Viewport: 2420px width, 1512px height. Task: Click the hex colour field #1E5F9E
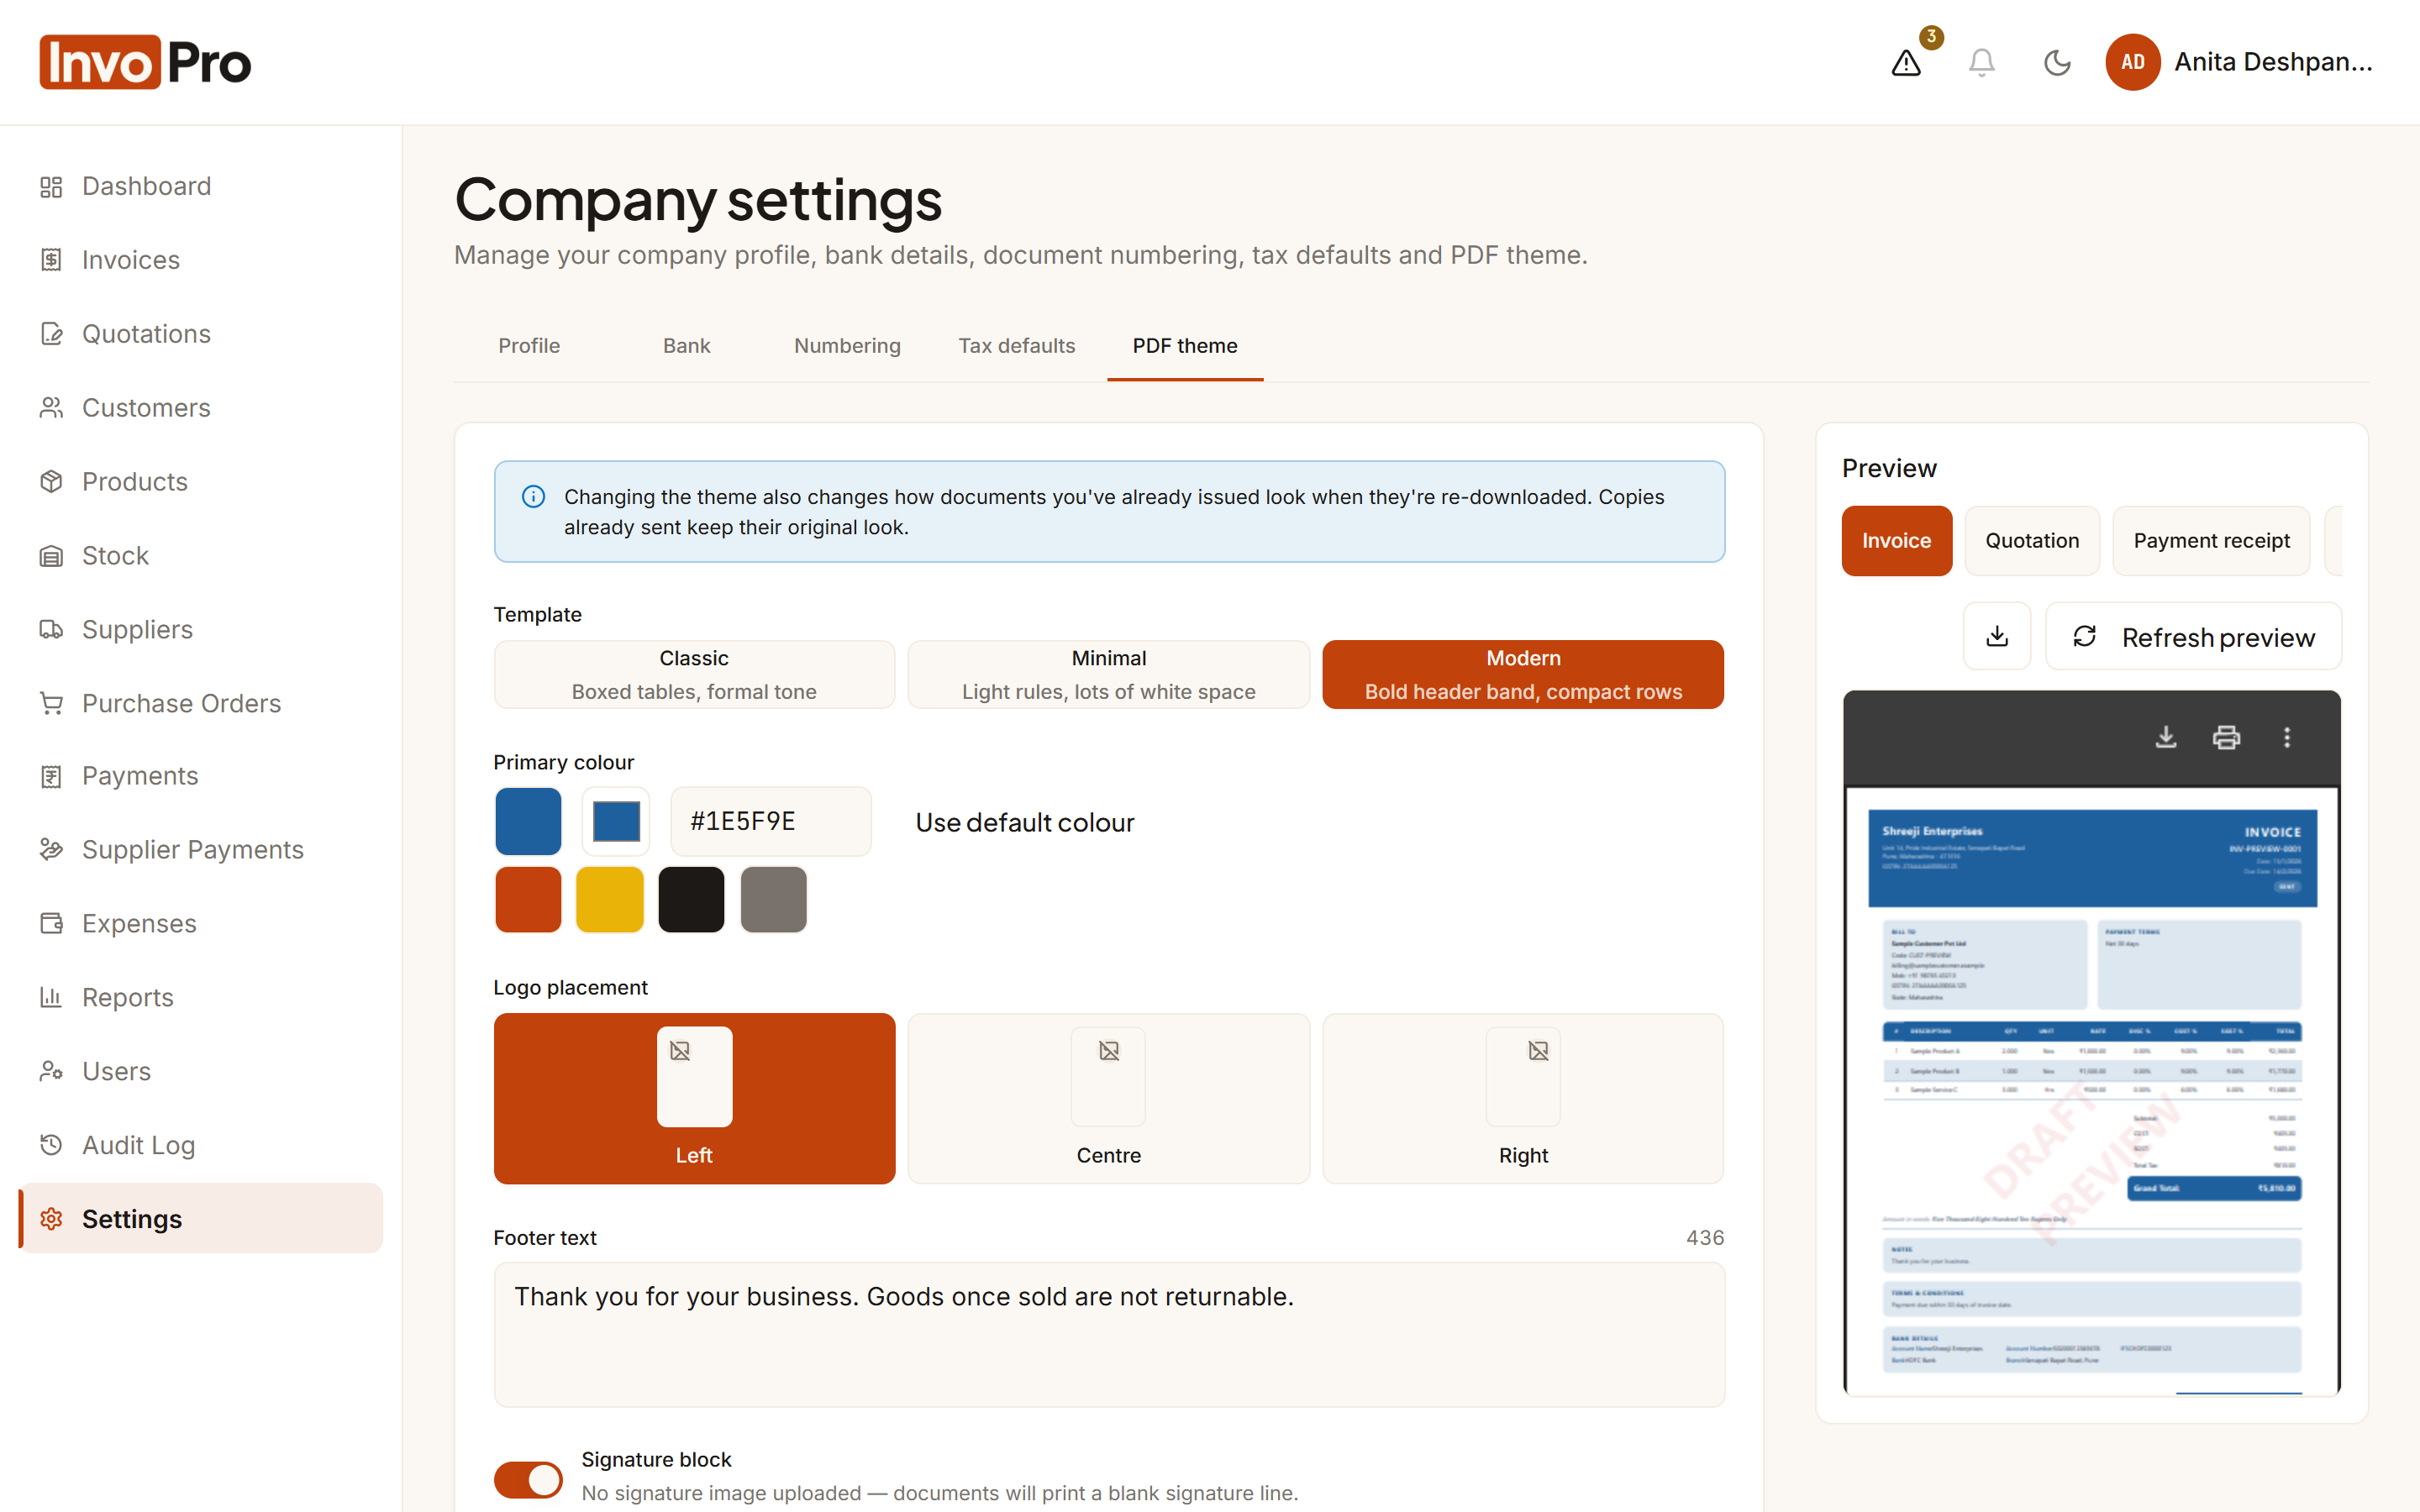pyautogui.click(x=771, y=821)
